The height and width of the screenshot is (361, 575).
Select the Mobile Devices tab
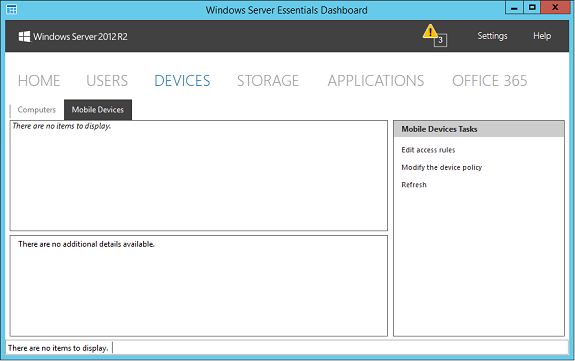tap(98, 110)
